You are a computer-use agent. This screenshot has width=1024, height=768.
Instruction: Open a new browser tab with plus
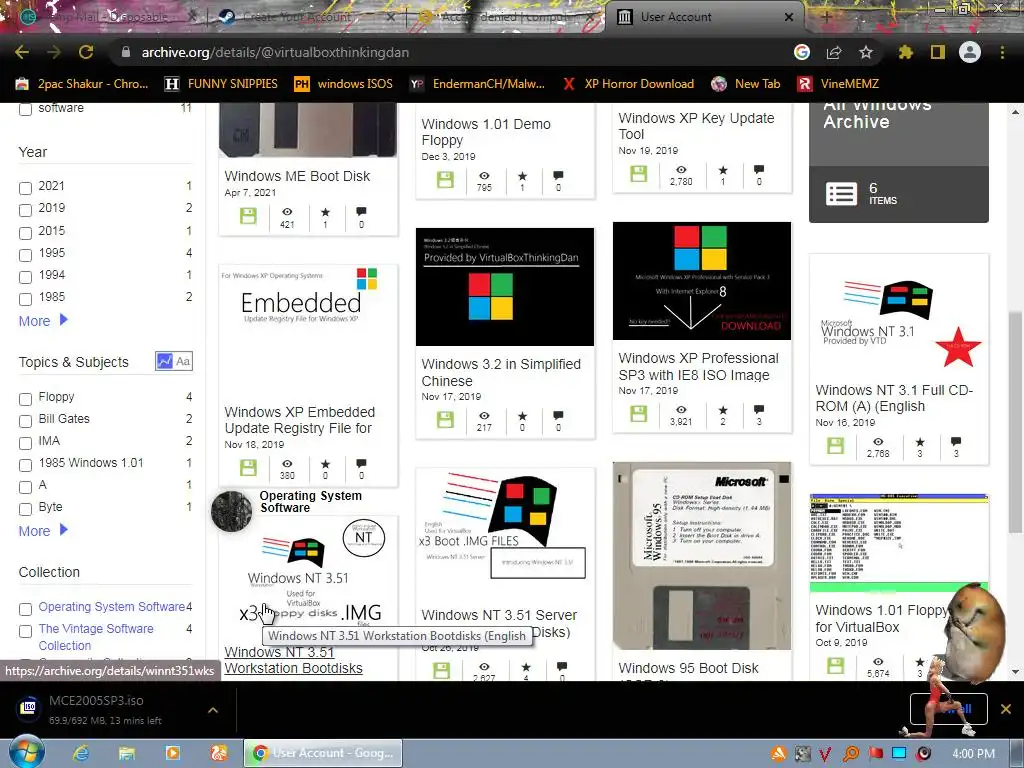click(825, 17)
